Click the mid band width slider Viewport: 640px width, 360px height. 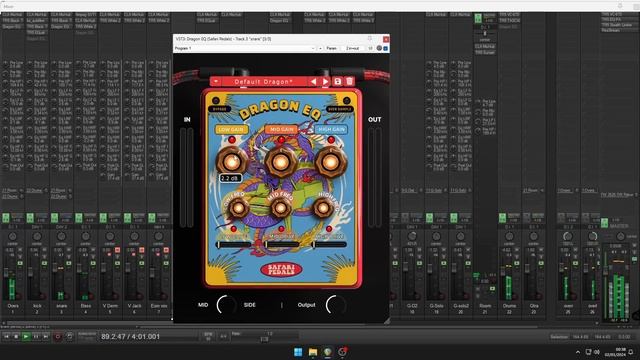pyautogui.click(x=282, y=244)
